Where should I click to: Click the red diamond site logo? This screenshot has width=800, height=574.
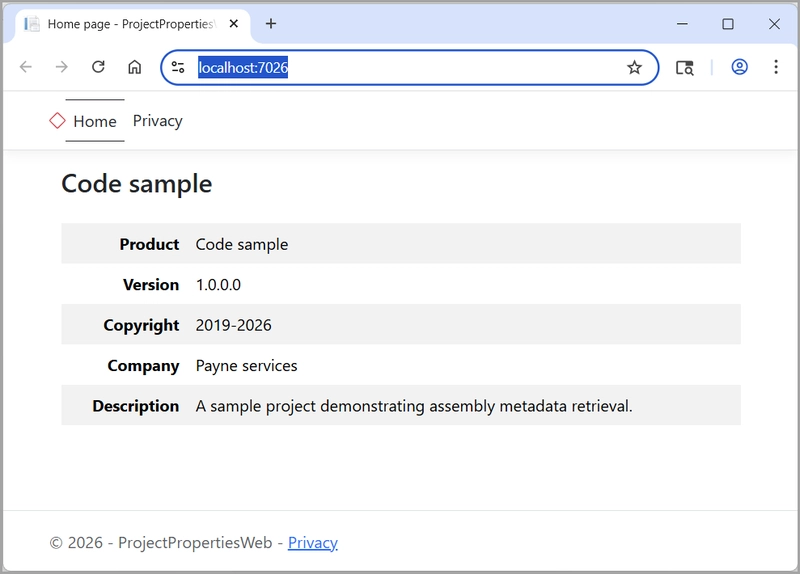point(57,121)
